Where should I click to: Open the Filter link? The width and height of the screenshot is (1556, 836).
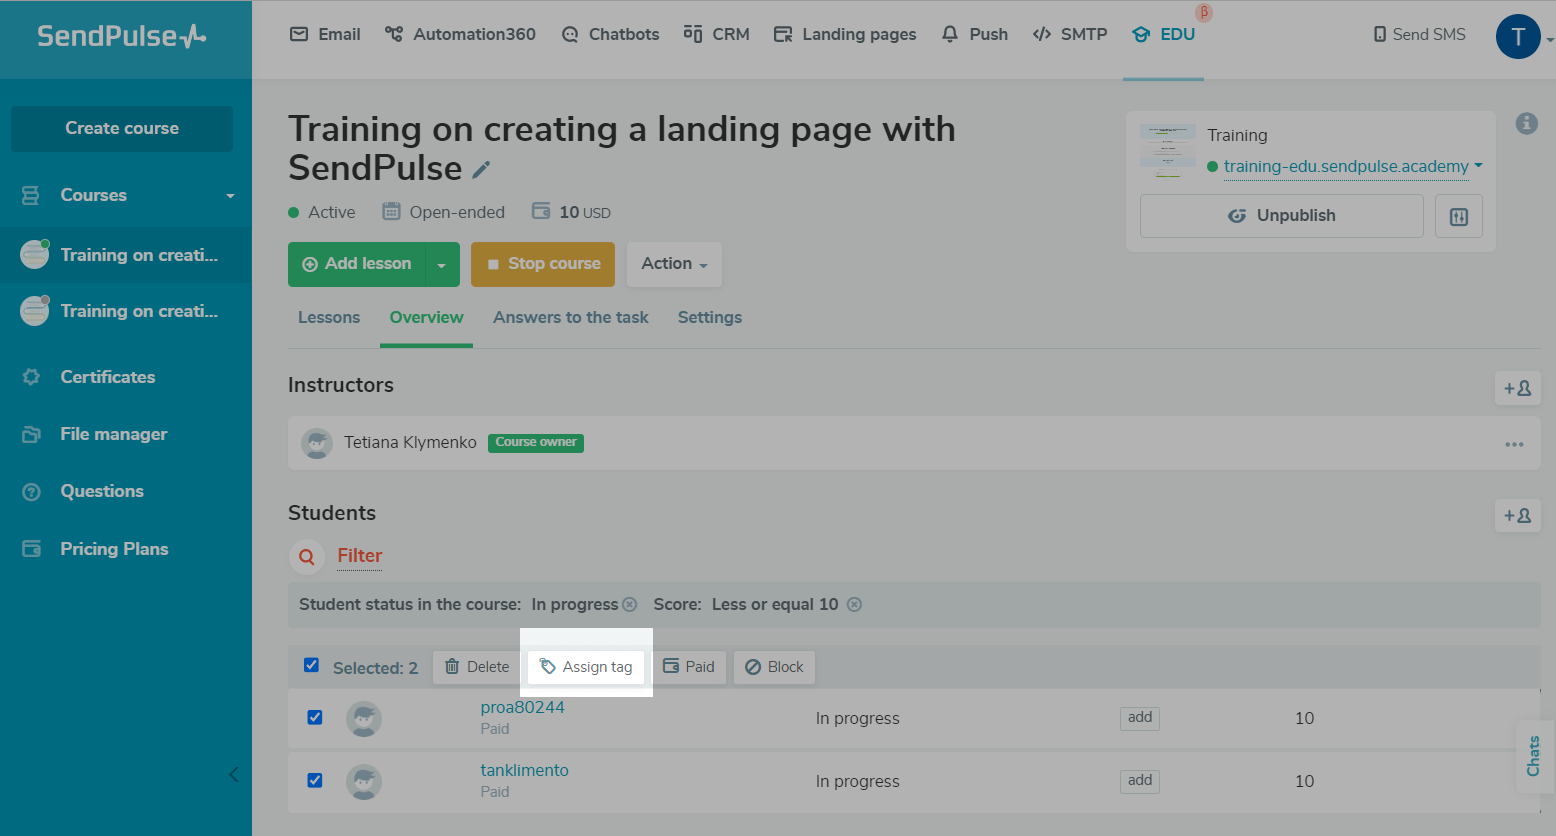coord(360,556)
